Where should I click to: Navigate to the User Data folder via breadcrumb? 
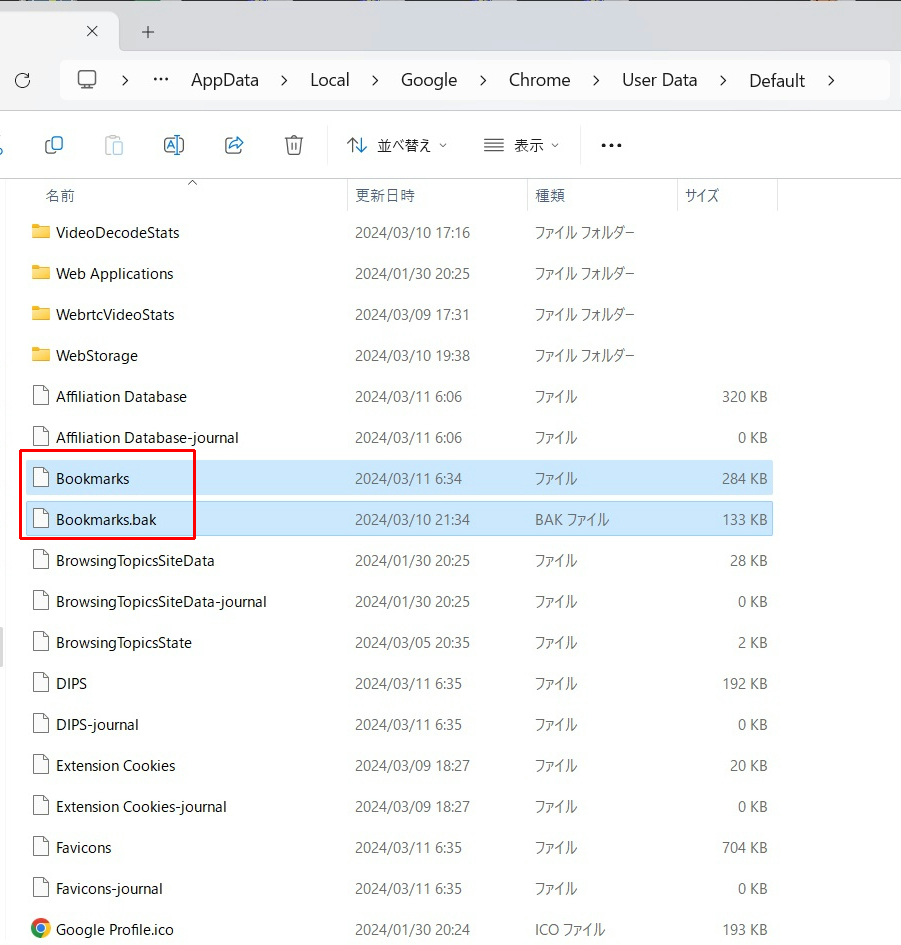(x=659, y=80)
